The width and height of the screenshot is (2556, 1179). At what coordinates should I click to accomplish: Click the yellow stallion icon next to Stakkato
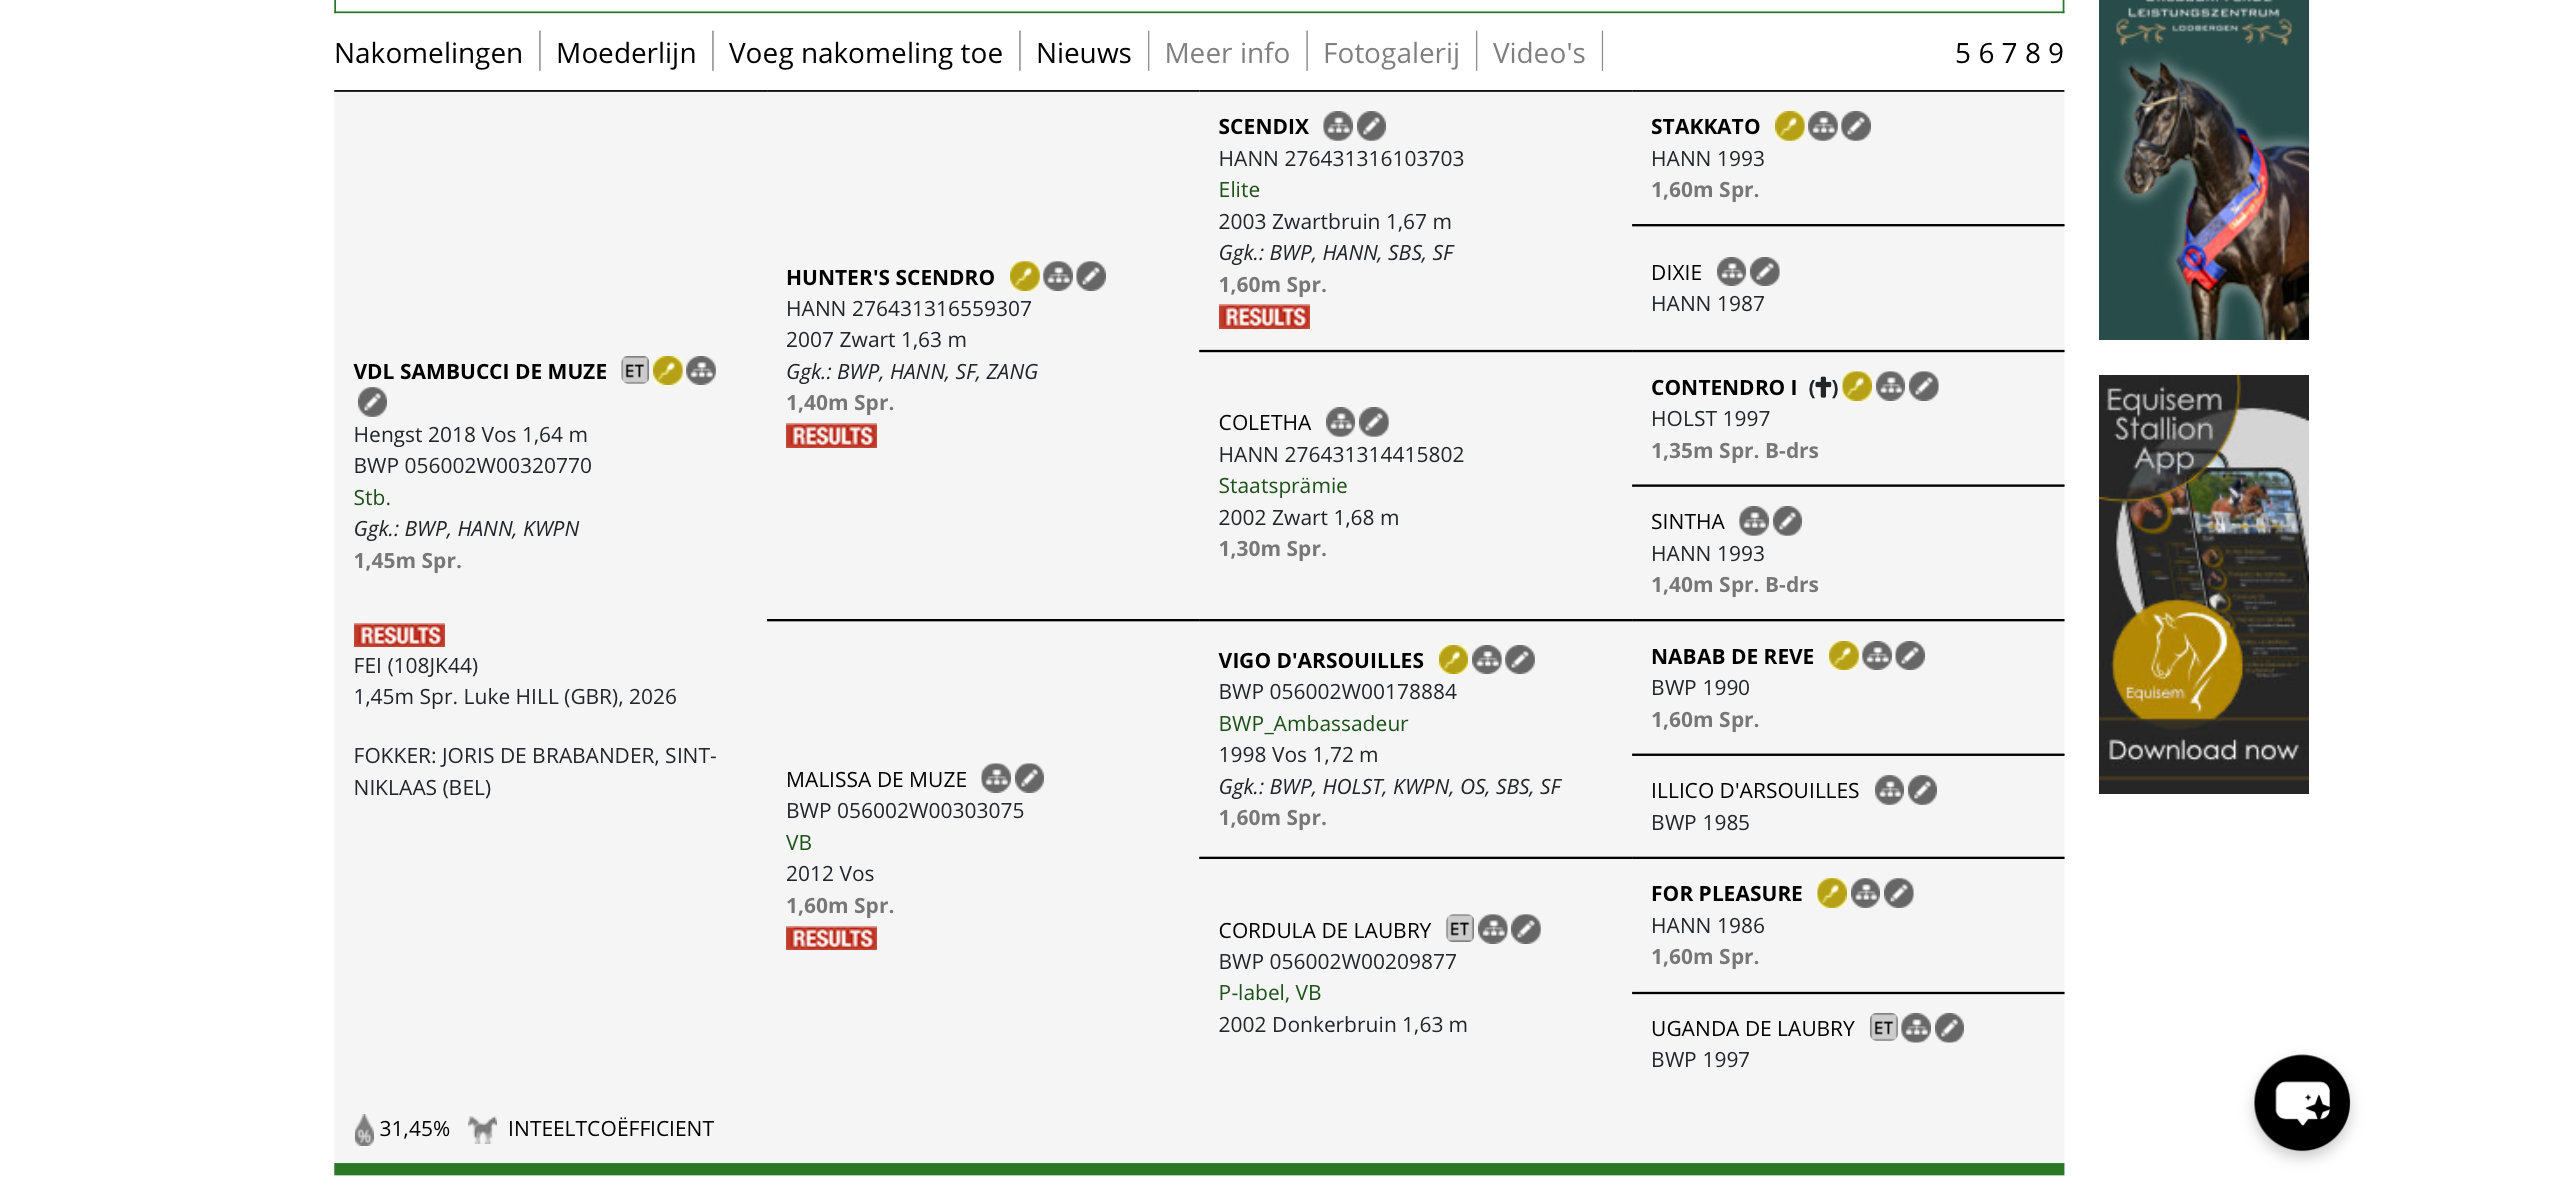(x=1789, y=126)
